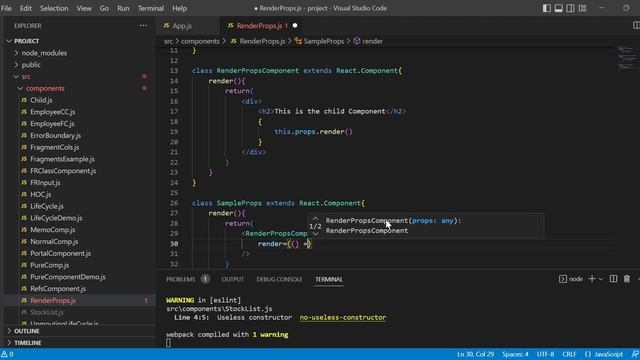Click render breadcrumb method icon
The image size is (640, 360).
(357, 41)
